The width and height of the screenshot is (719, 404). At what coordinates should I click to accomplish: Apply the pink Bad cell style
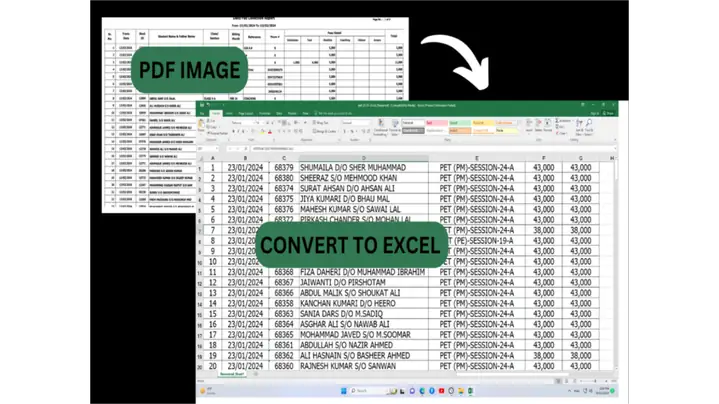coord(437,123)
